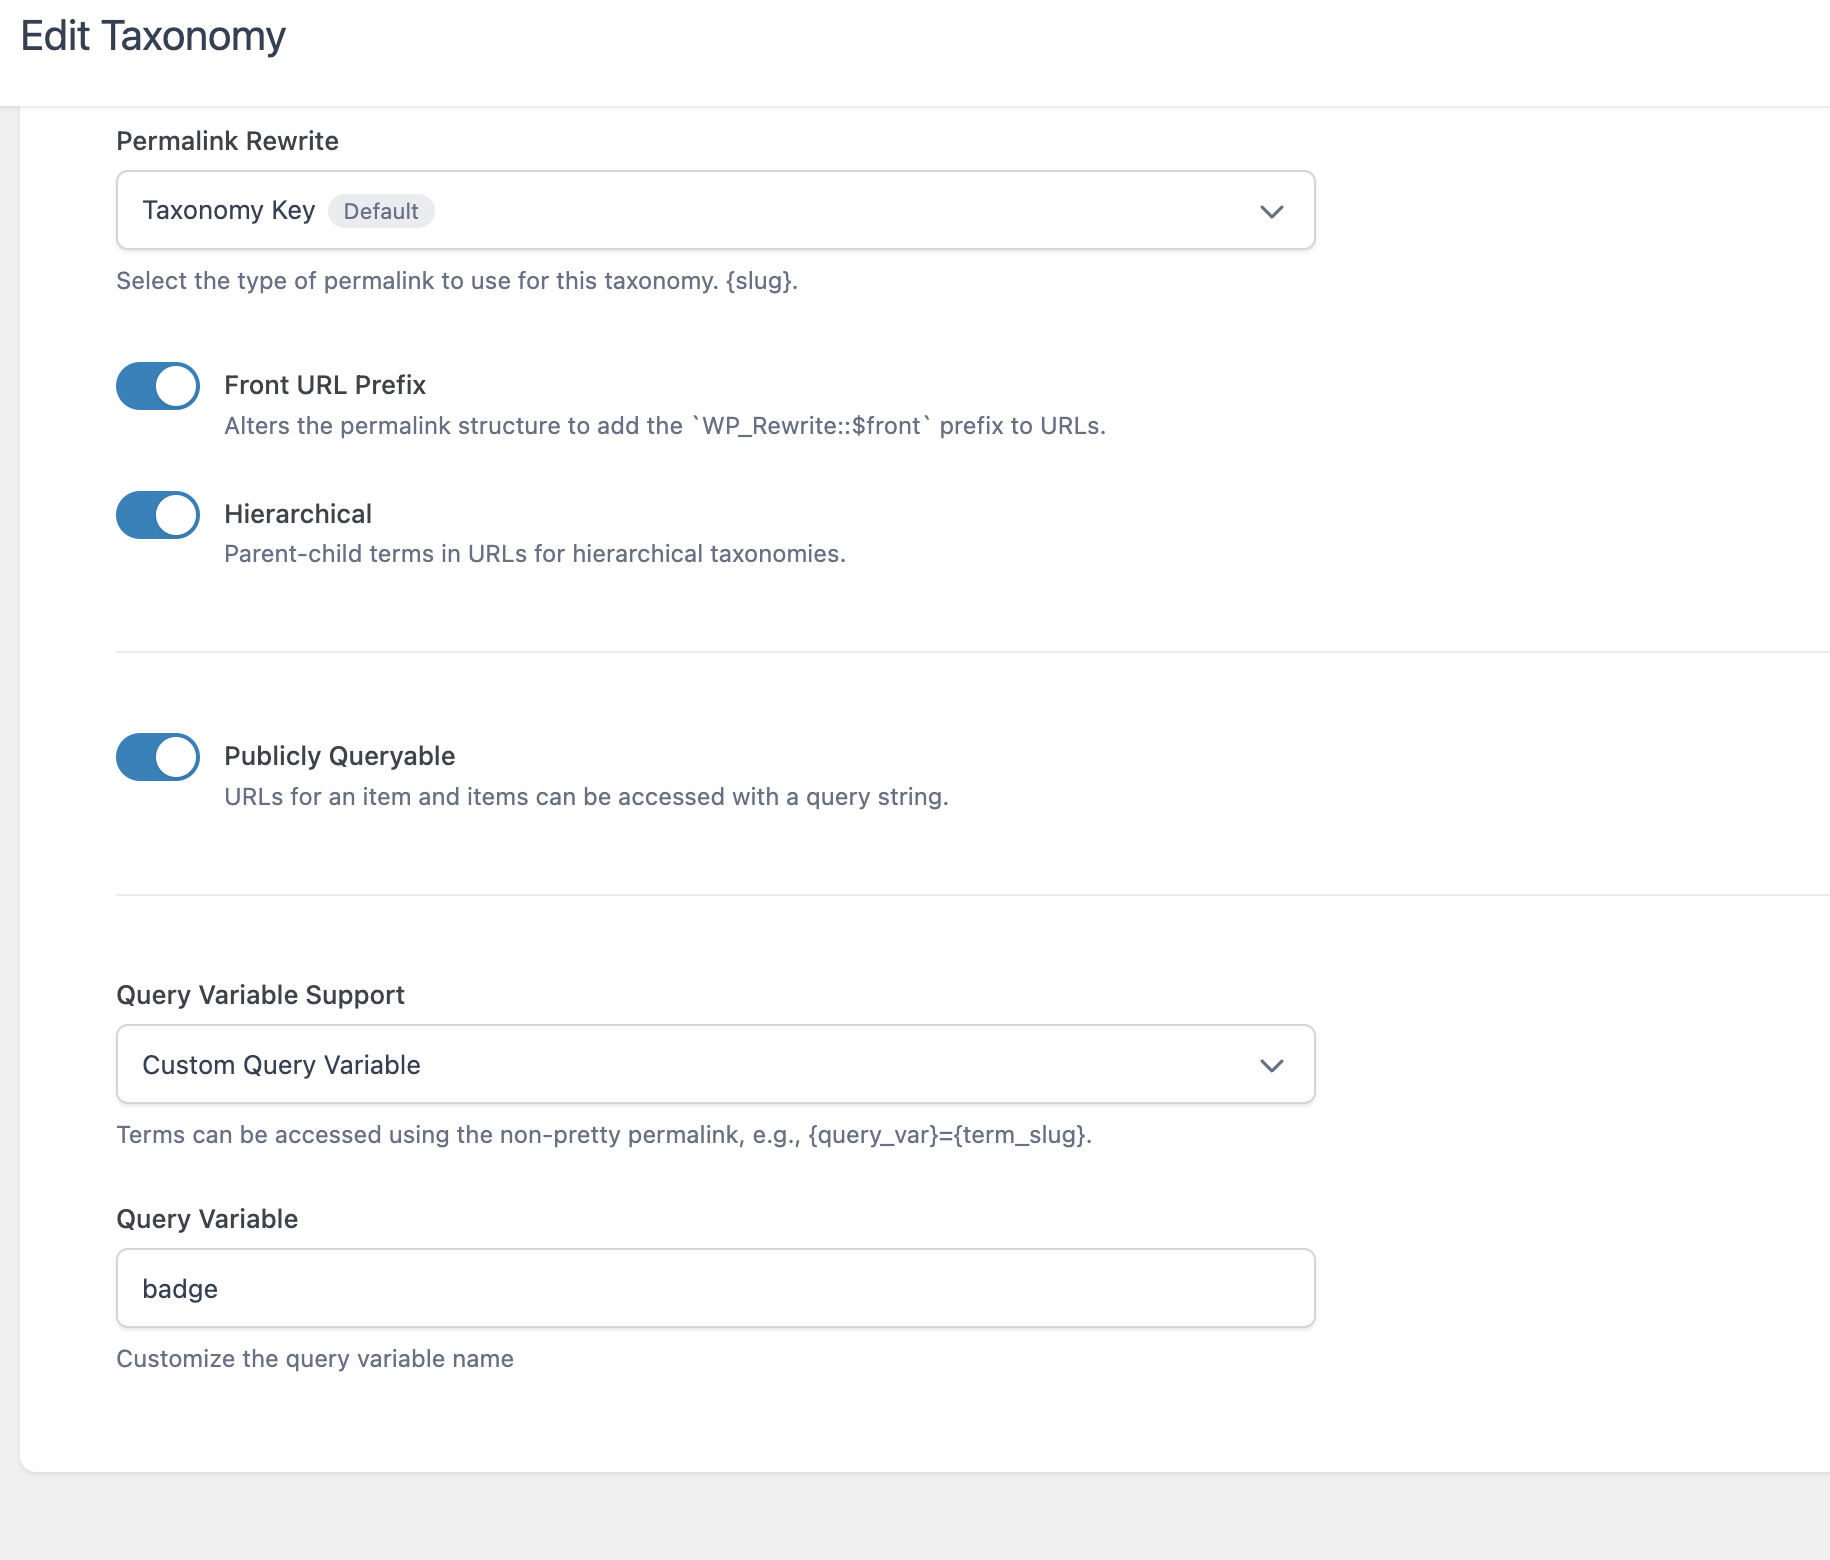Click the 'URLs for an item' description
Viewport: 1830px width, 1560px height.
(586, 797)
